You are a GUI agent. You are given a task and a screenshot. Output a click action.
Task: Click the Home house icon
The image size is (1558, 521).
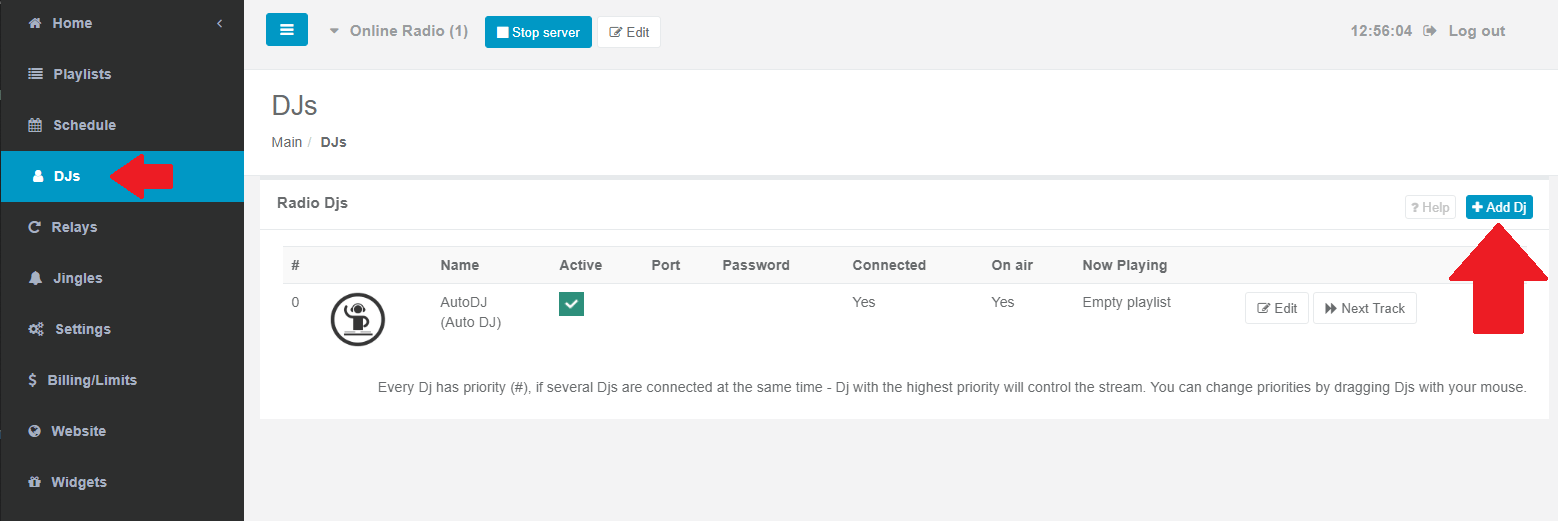coord(35,23)
